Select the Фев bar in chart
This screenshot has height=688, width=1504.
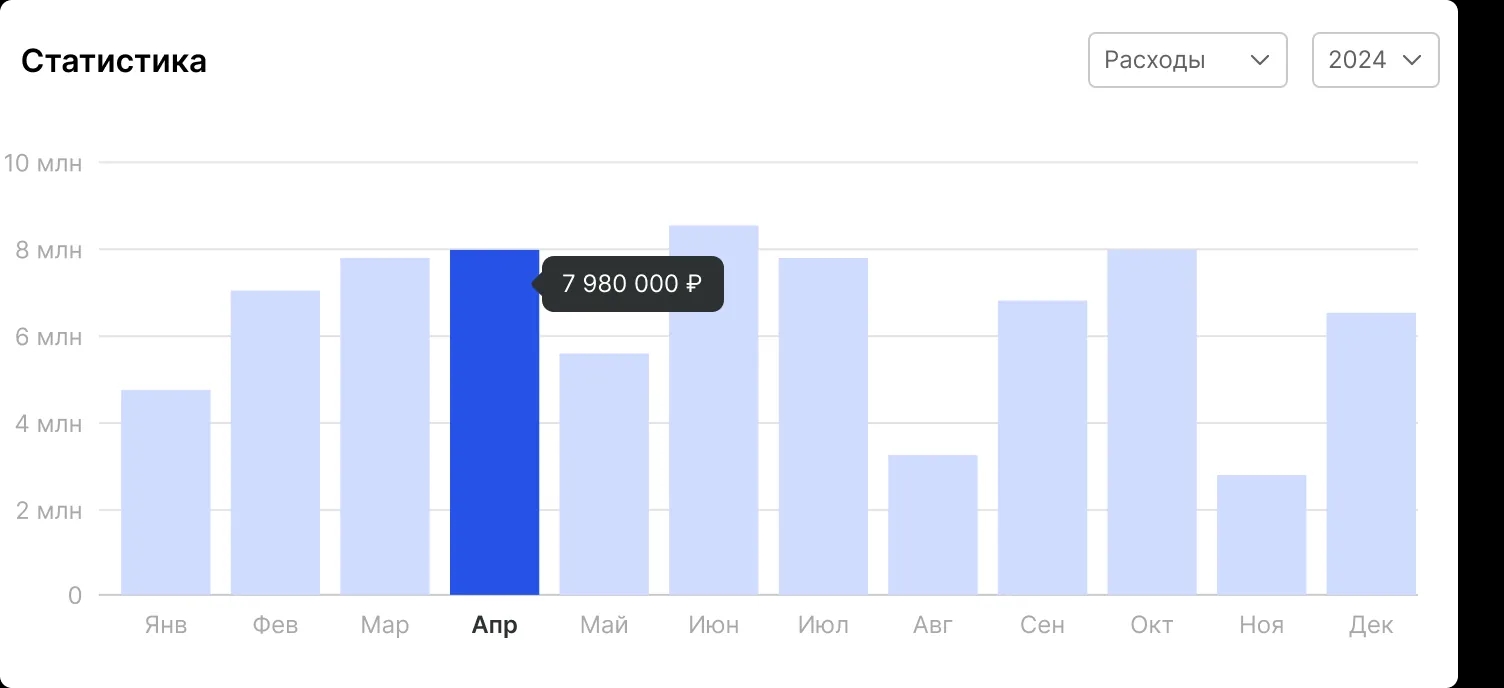[275, 443]
